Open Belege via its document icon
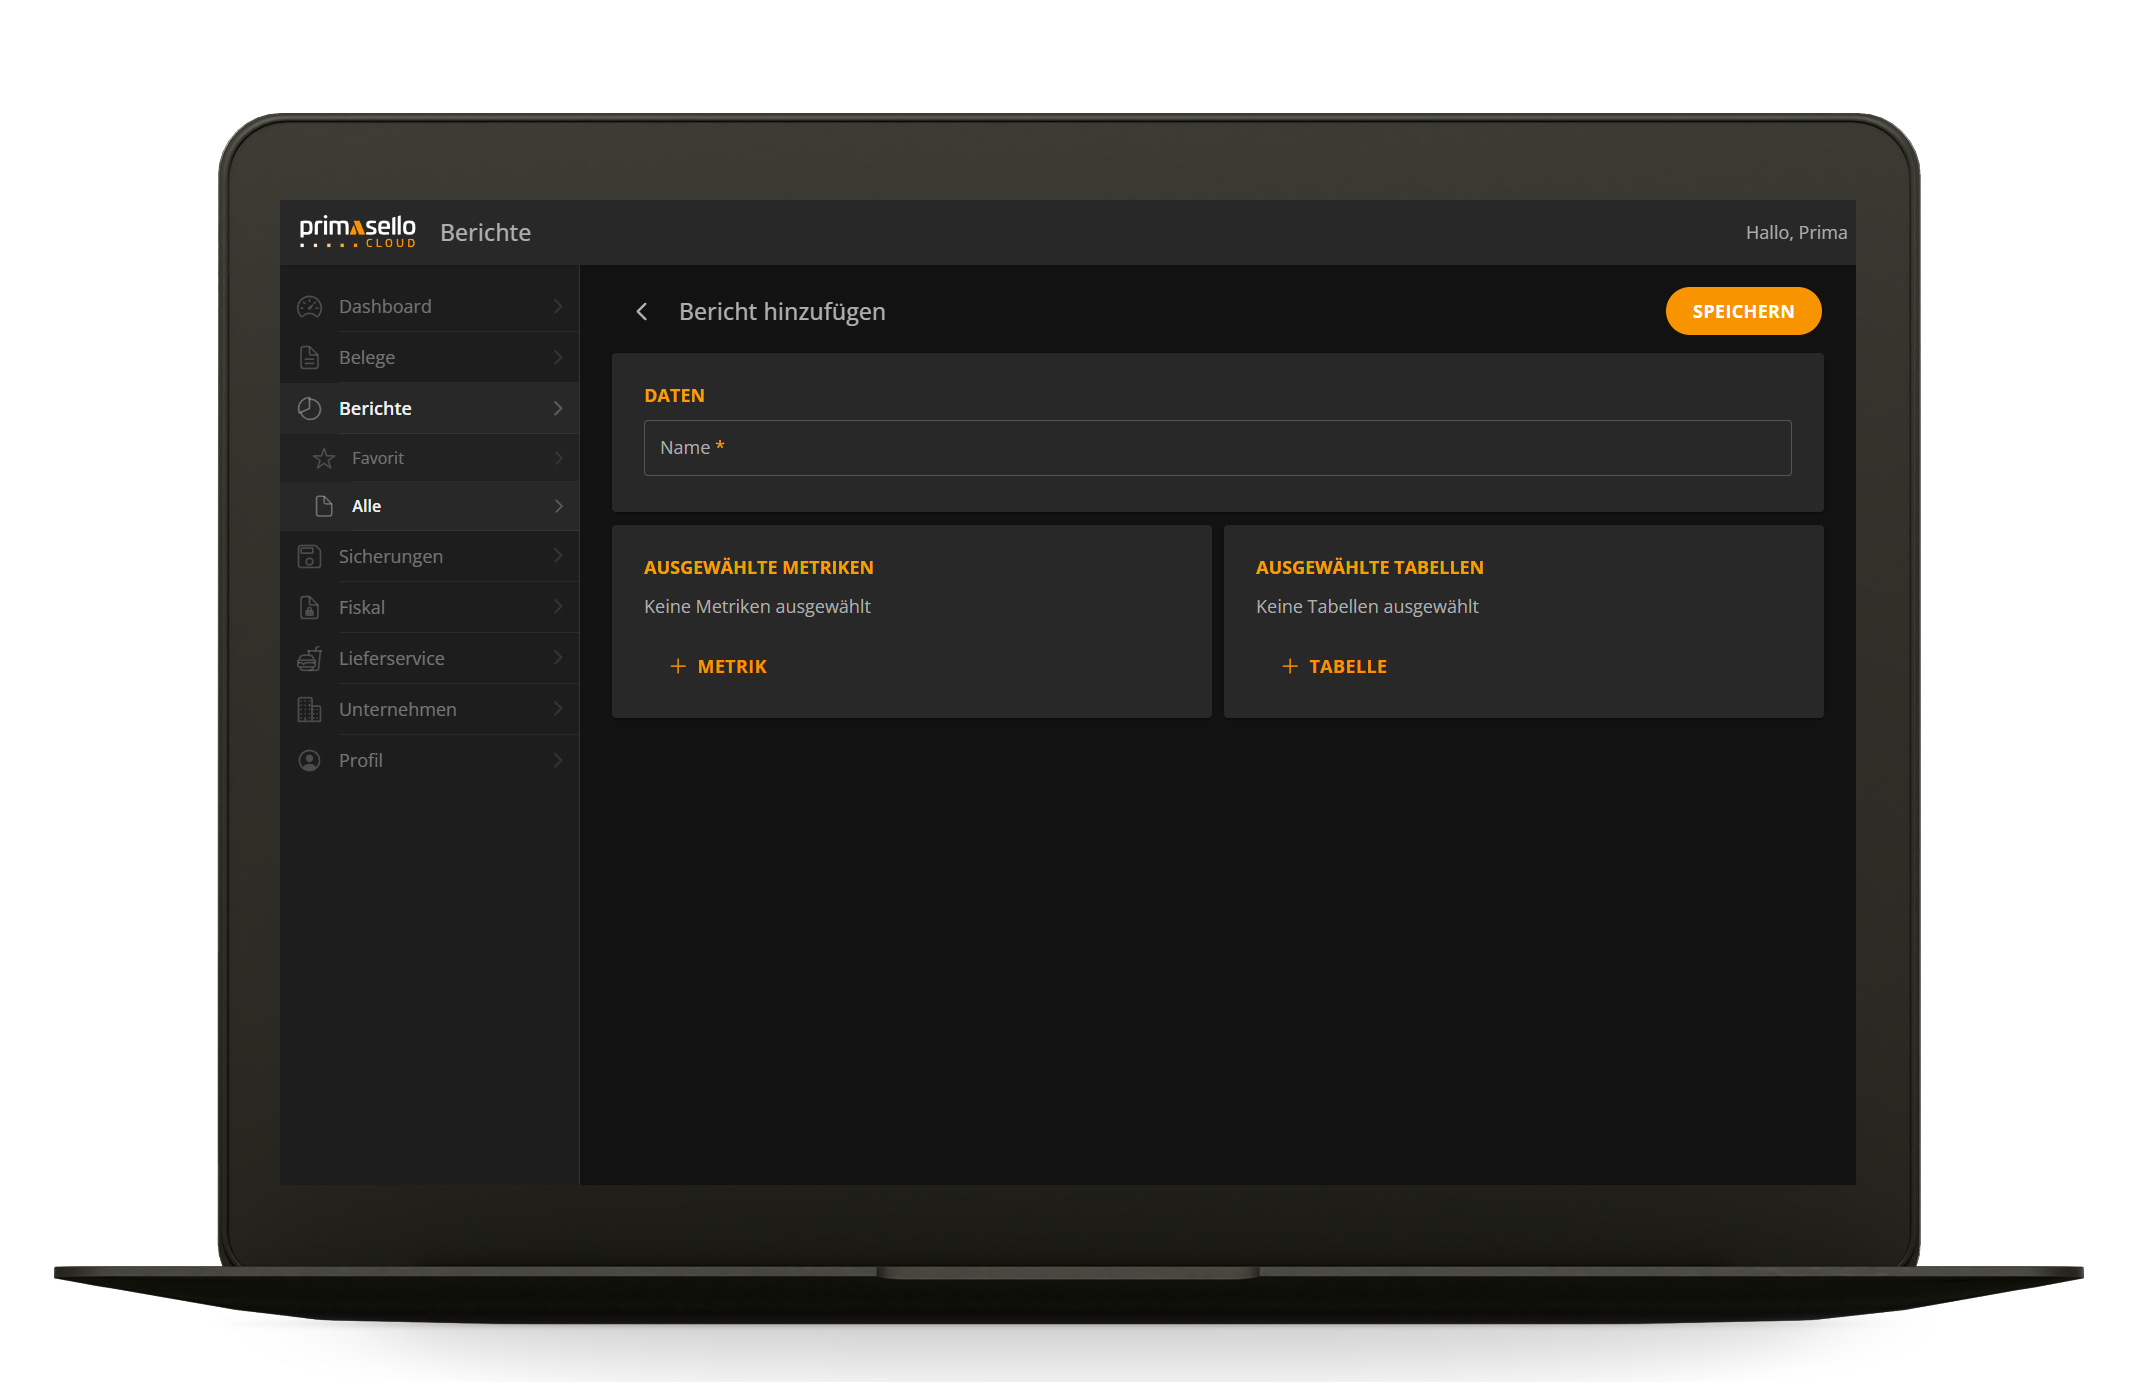Viewport: 2143px width, 1382px height. click(308, 357)
